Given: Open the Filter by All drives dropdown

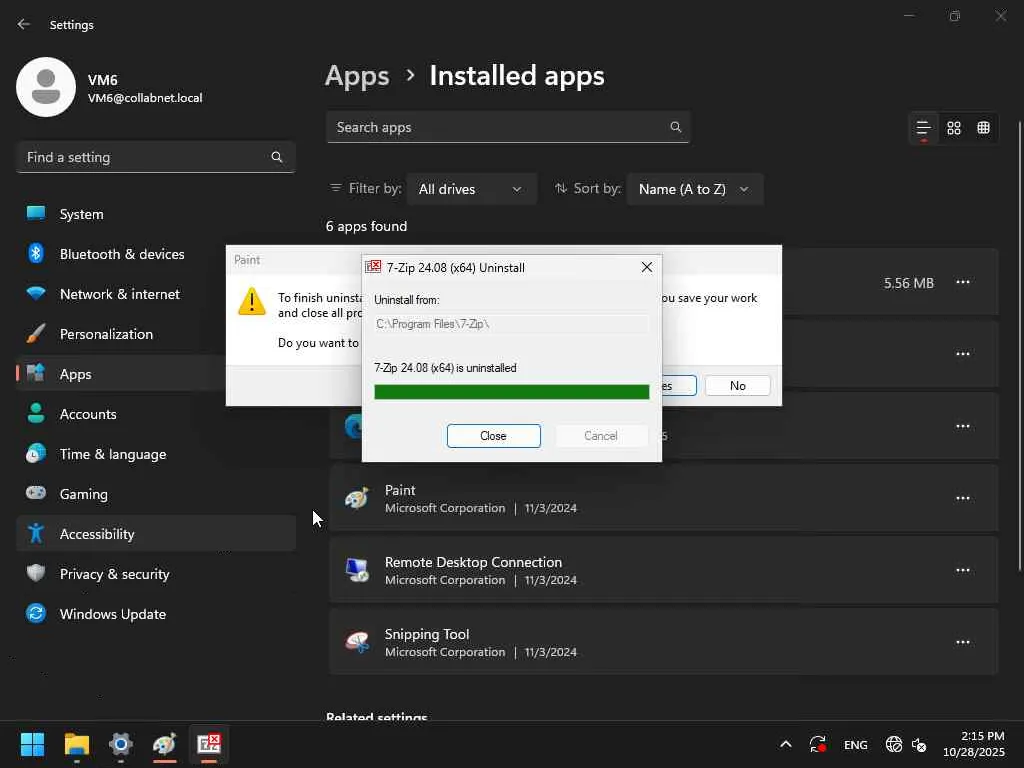Looking at the screenshot, I should click(470, 189).
